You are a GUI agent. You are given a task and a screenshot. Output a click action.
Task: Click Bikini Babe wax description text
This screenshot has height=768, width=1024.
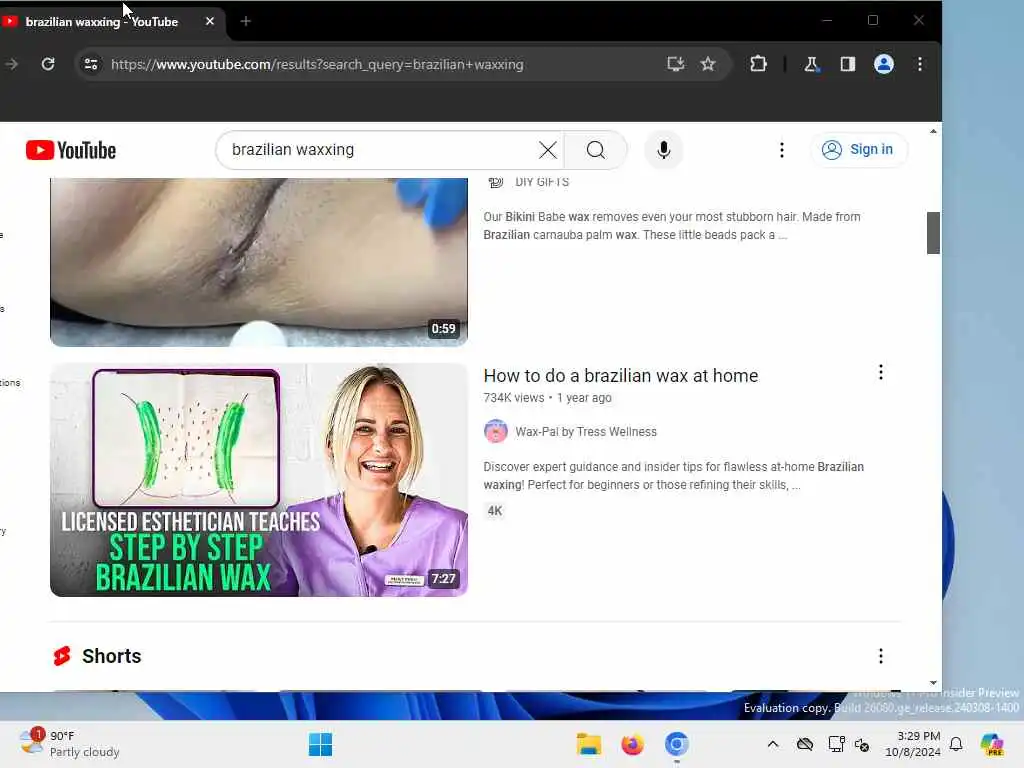[671, 226]
